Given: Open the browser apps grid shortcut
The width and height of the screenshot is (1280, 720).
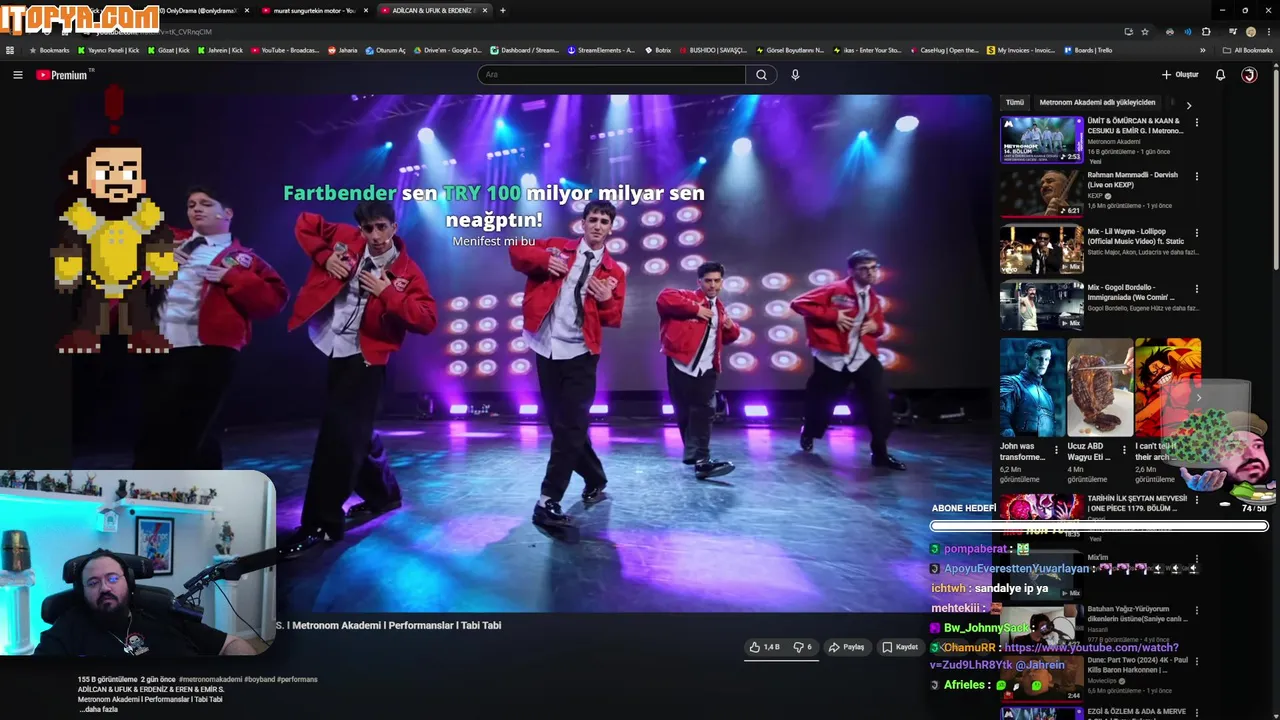Looking at the screenshot, I should [x=10, y=50].
